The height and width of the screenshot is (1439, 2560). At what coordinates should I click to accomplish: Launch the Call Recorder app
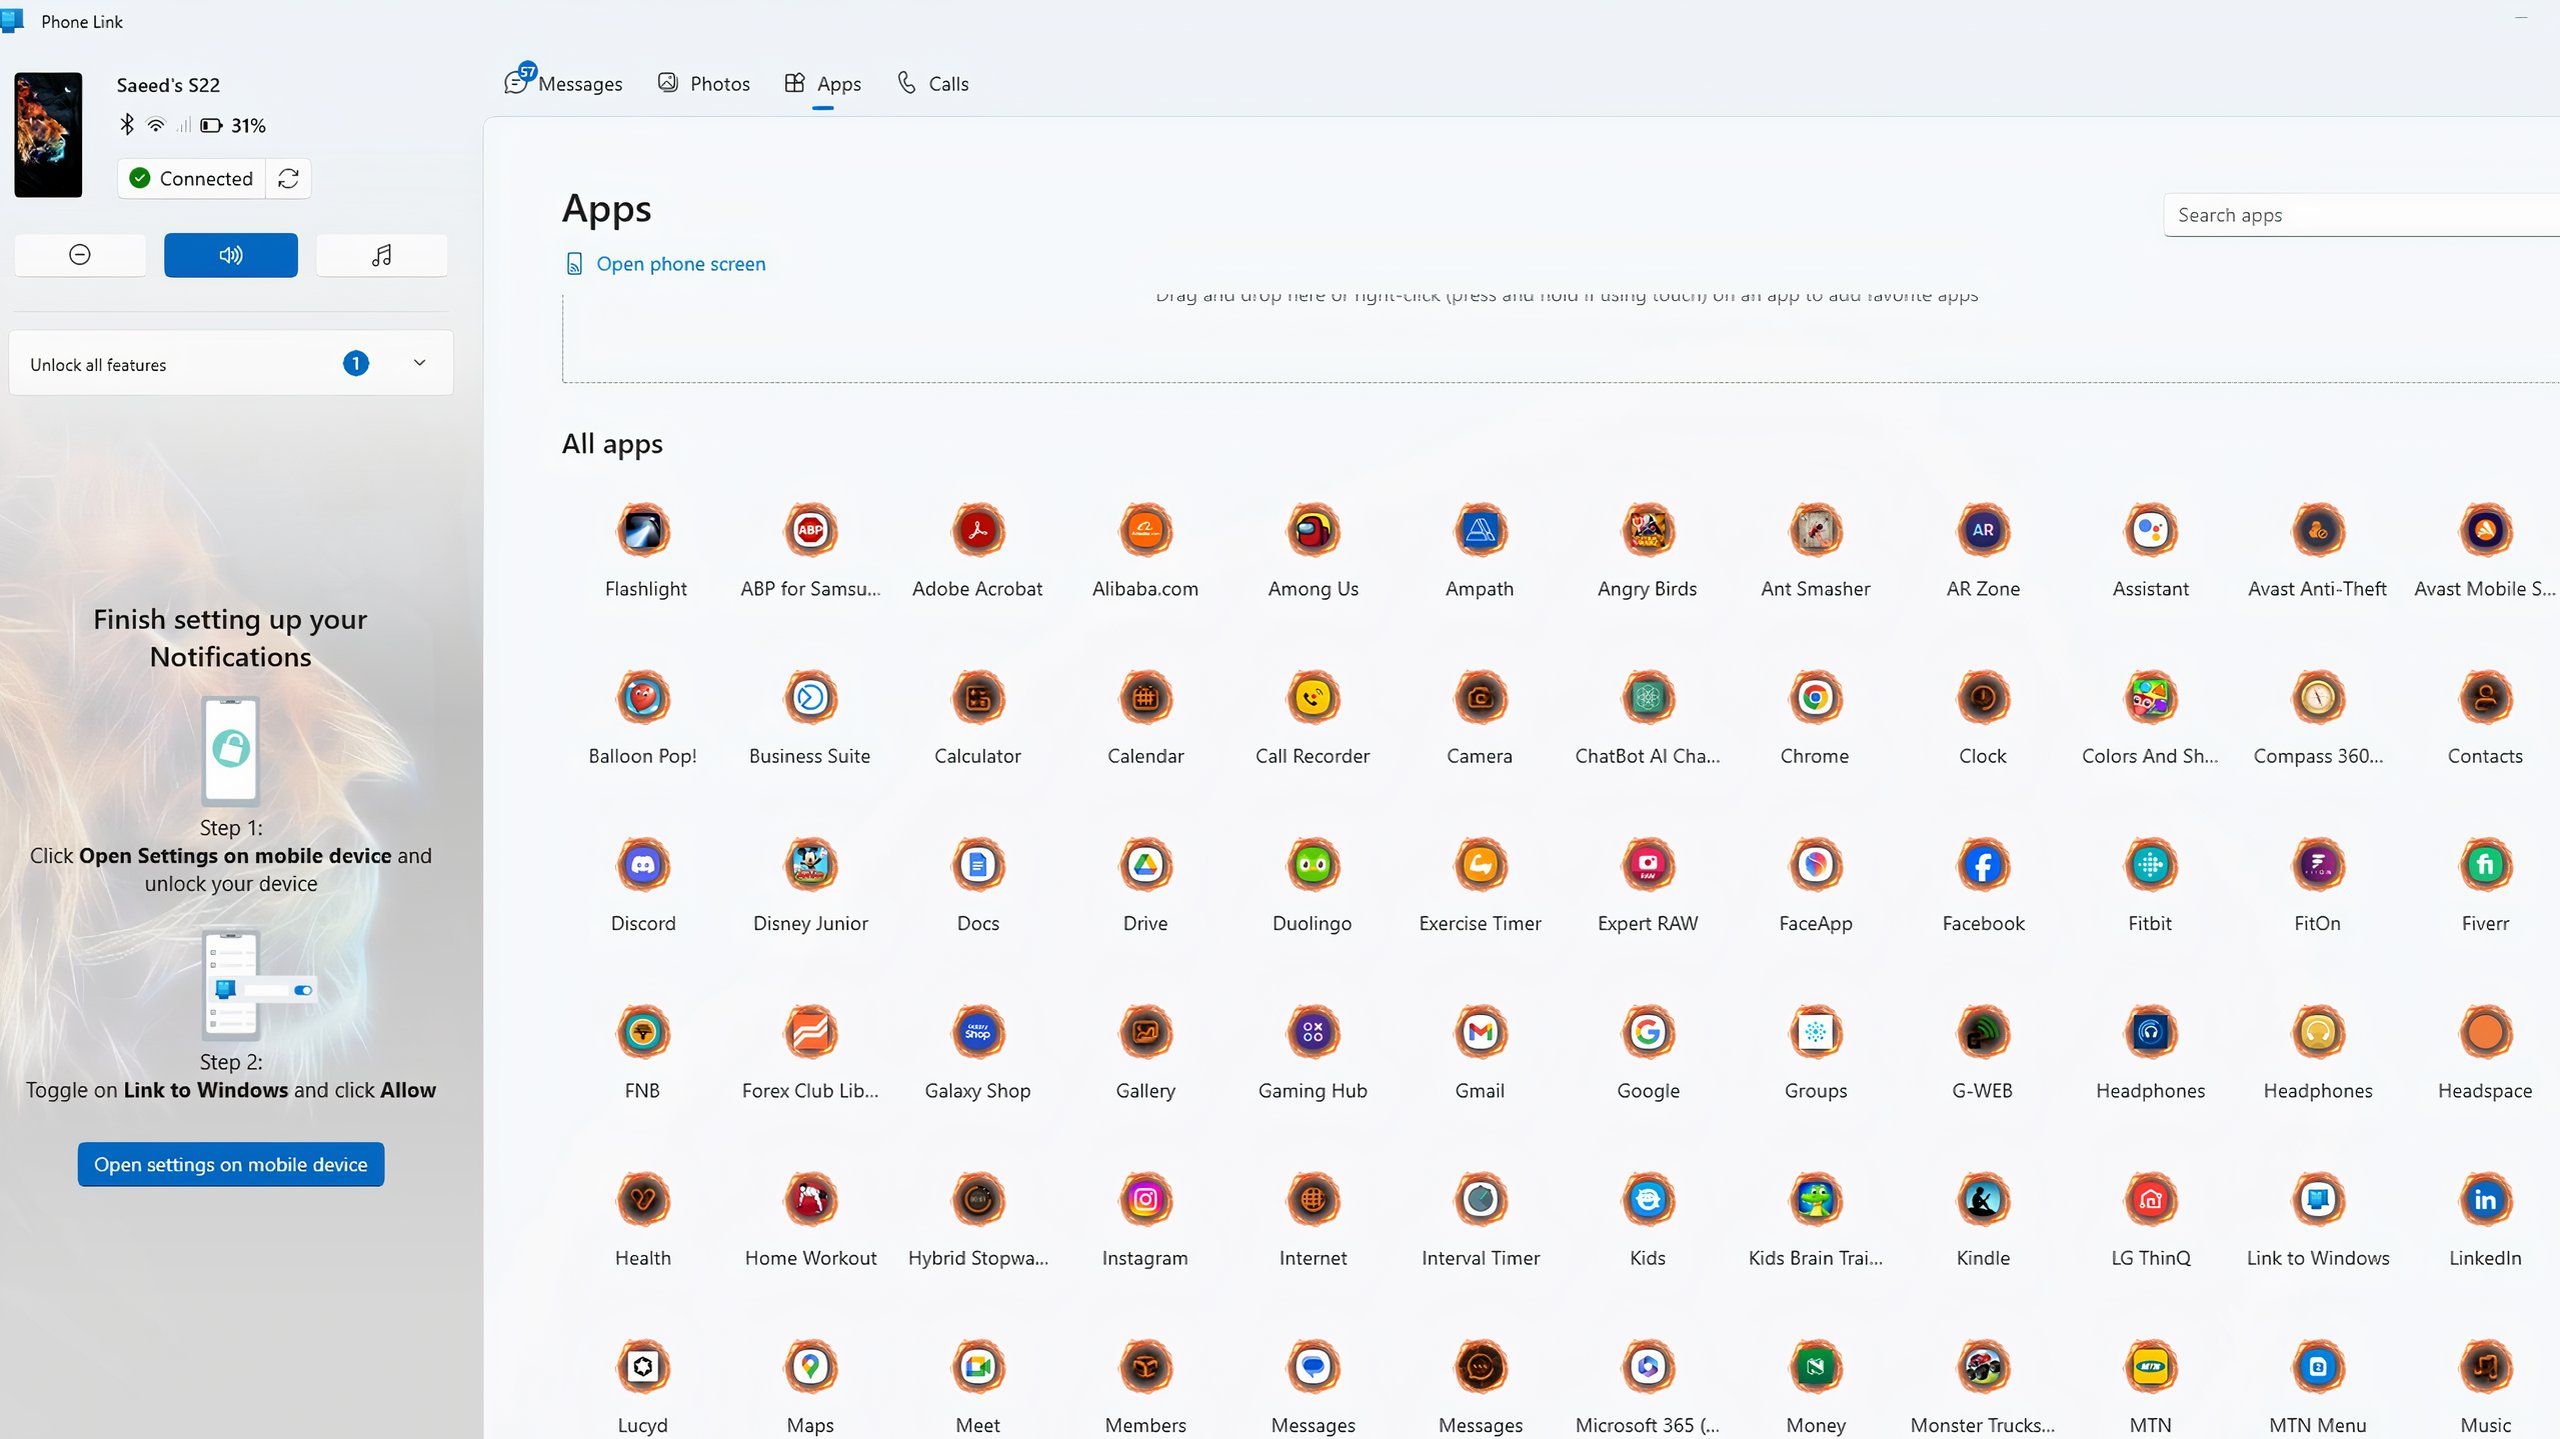1313,698
